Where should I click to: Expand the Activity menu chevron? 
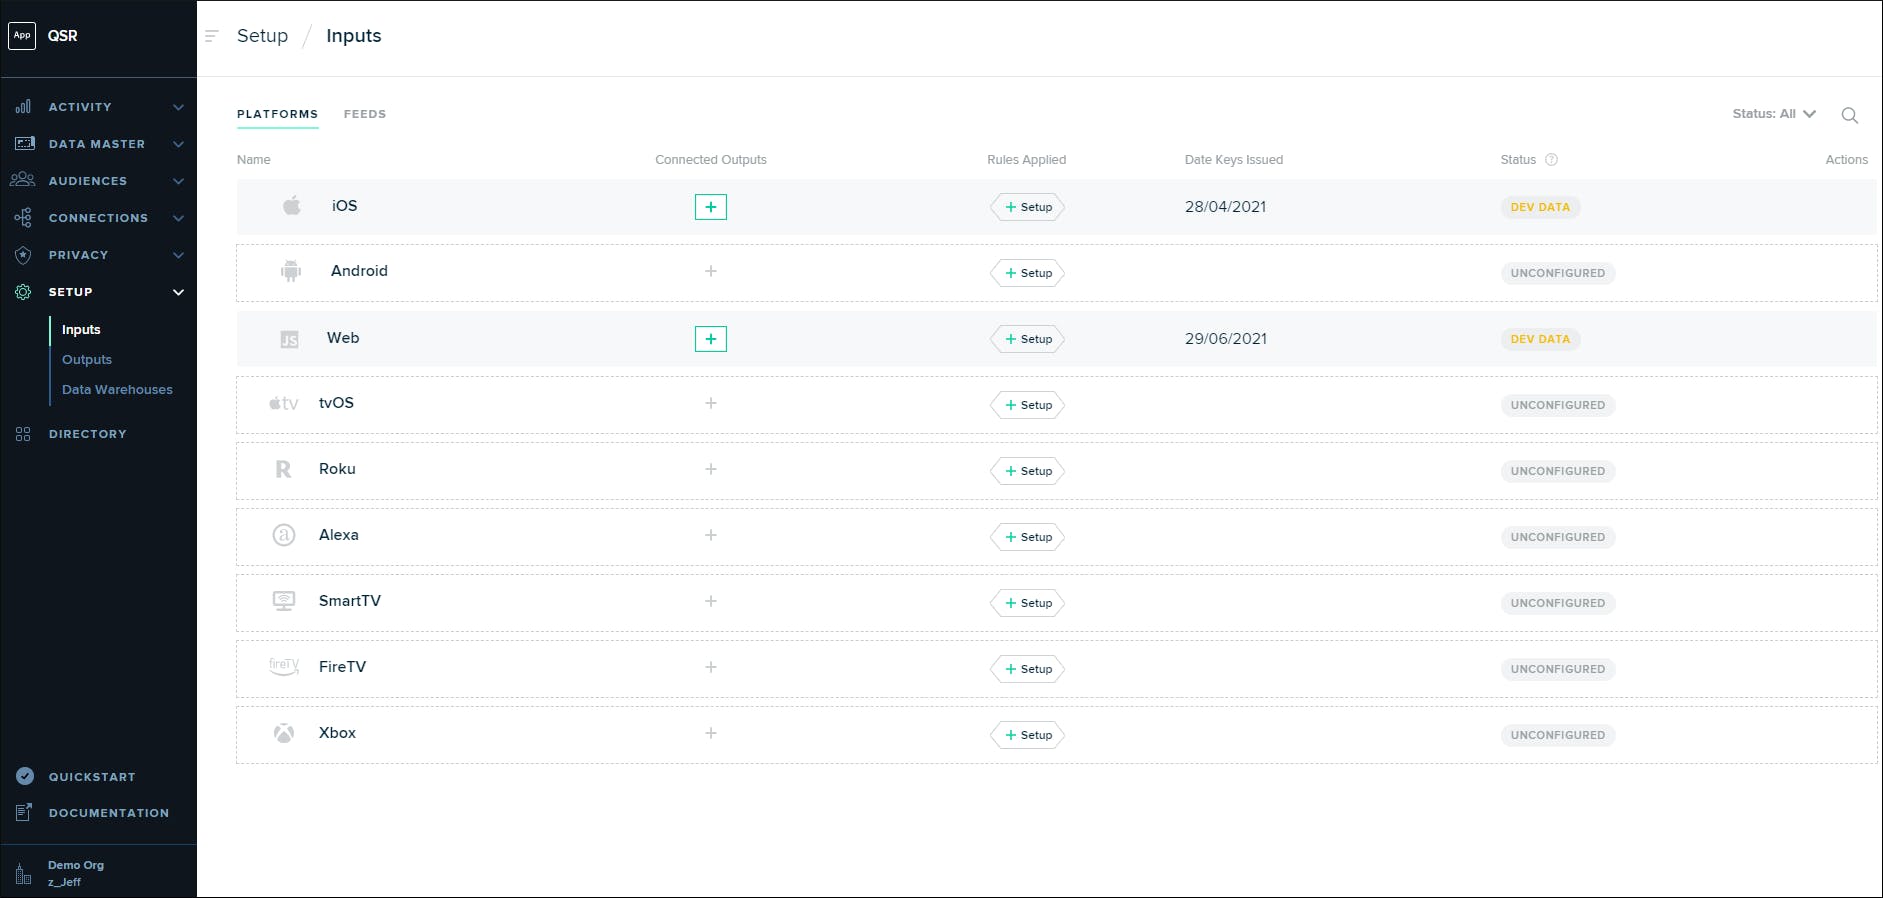[x=178, y=107]
